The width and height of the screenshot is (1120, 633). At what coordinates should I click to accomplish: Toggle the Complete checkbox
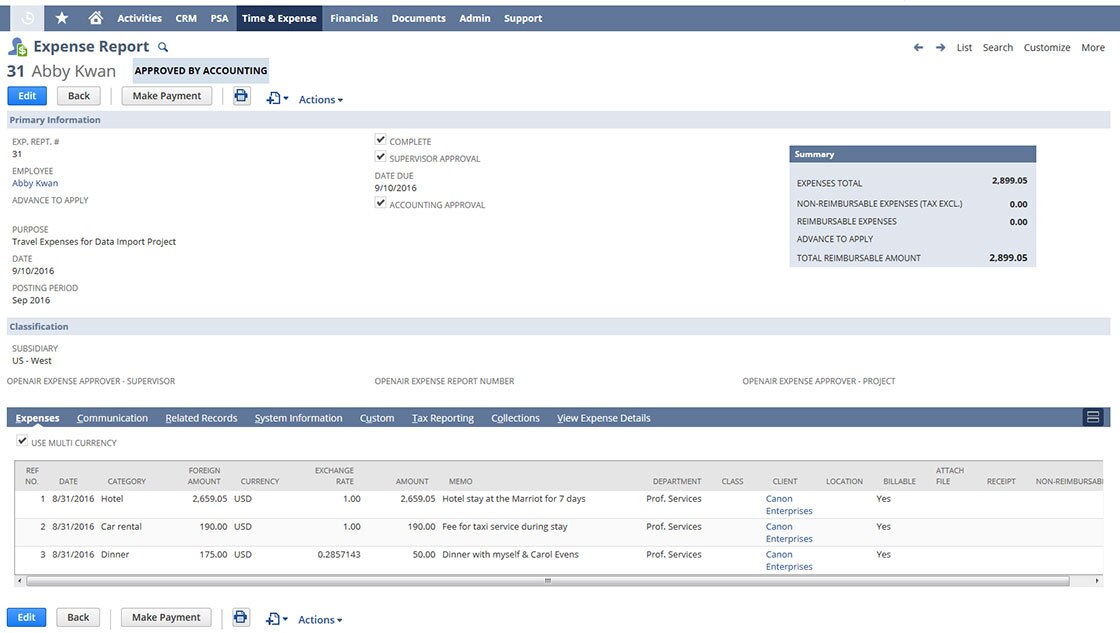pyautogui.click(x=381, y=140)
